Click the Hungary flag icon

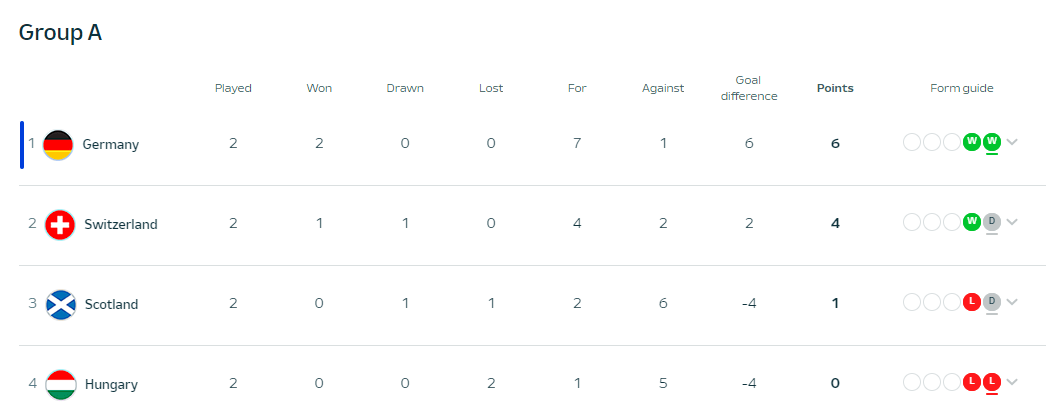60,384
